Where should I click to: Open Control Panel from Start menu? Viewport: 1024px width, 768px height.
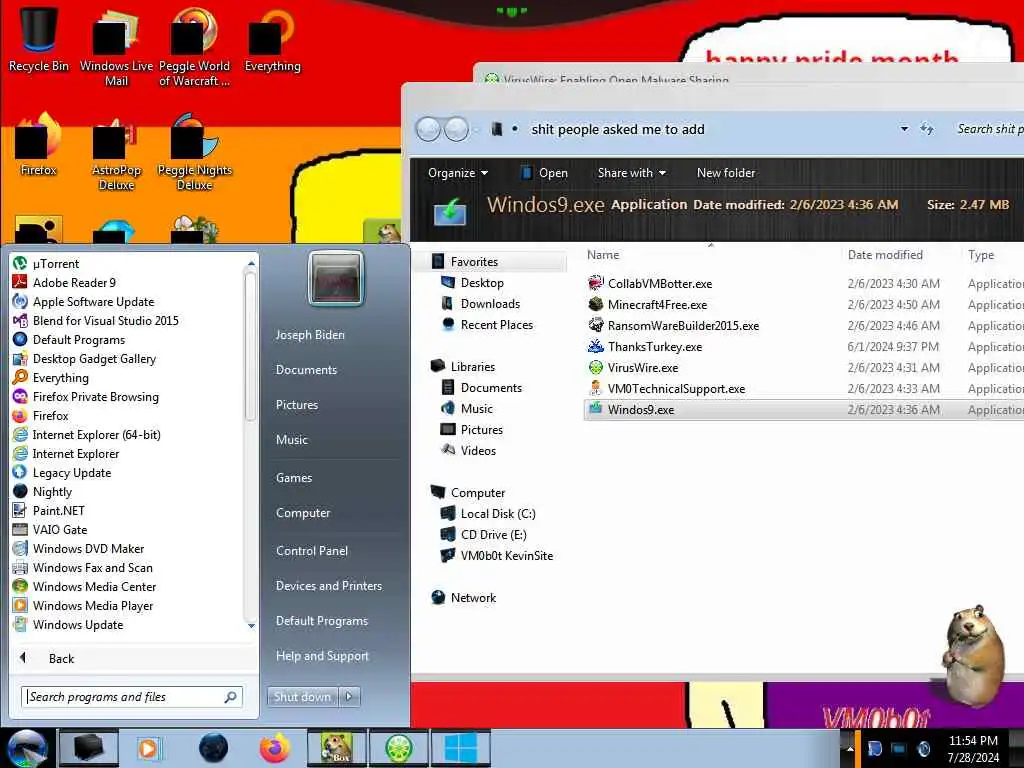[x=312, y=551]
